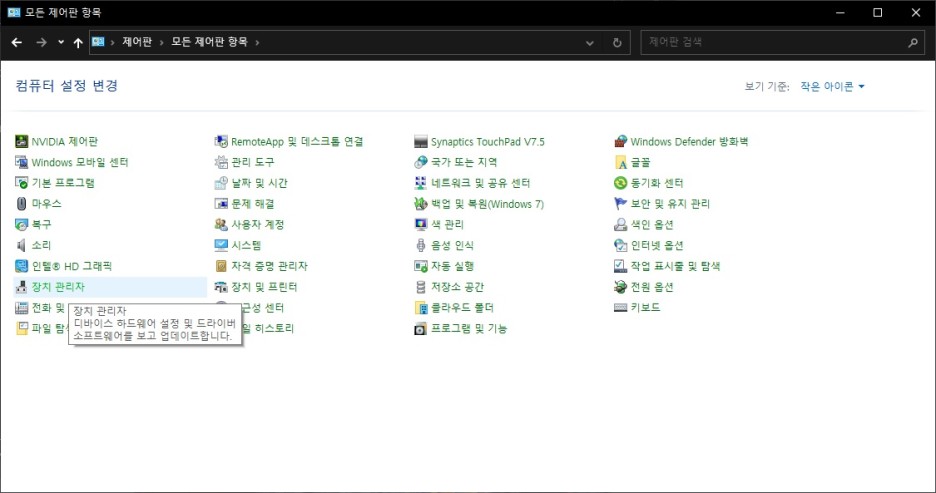Click the 소리 speaker icon
The width and height of the screenshot is (936, 493).
coord(21,245)
